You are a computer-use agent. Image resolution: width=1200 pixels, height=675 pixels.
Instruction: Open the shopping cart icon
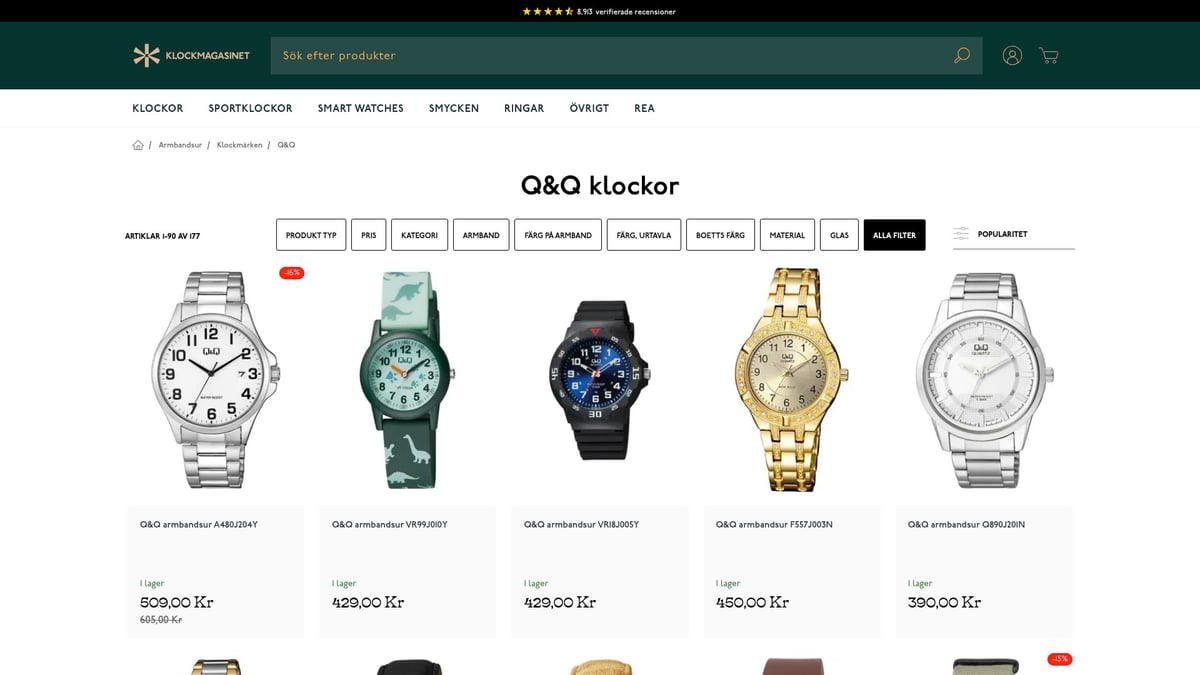[1049, 56]
